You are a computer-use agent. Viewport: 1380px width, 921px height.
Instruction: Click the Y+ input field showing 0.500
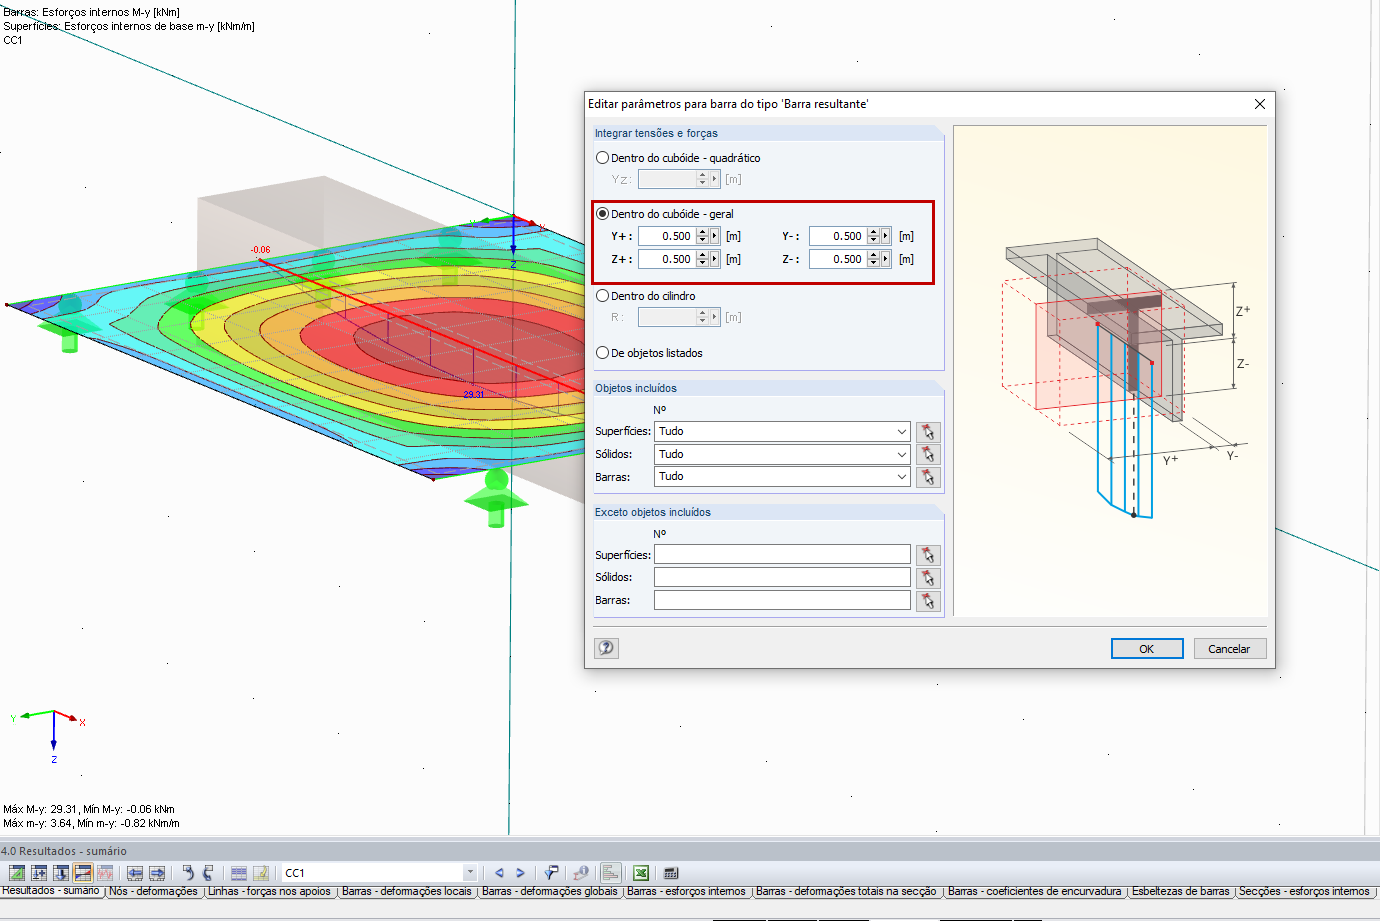tap(667, 236)
